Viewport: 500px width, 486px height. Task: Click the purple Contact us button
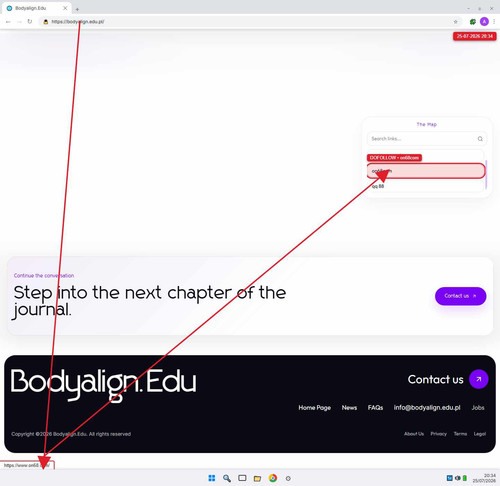click(460, 296)
